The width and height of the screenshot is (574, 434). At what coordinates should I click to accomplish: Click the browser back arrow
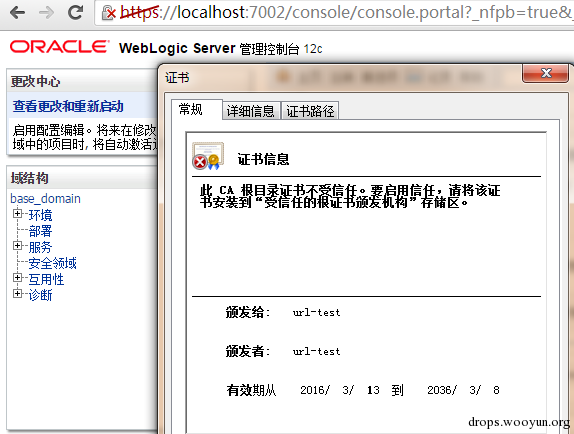[x=17, y=13]
